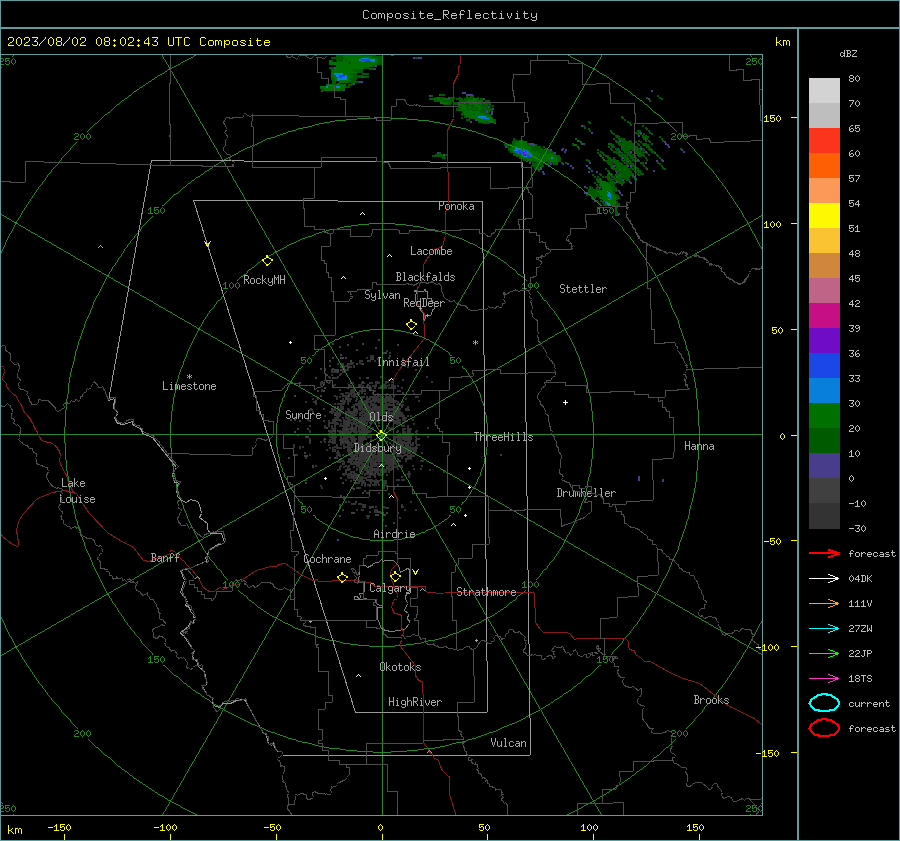The height and width of the screenshot is (841, 900).
Task: Click the cyan current ellipse legend icon
Action: click(x=824, y=703)
